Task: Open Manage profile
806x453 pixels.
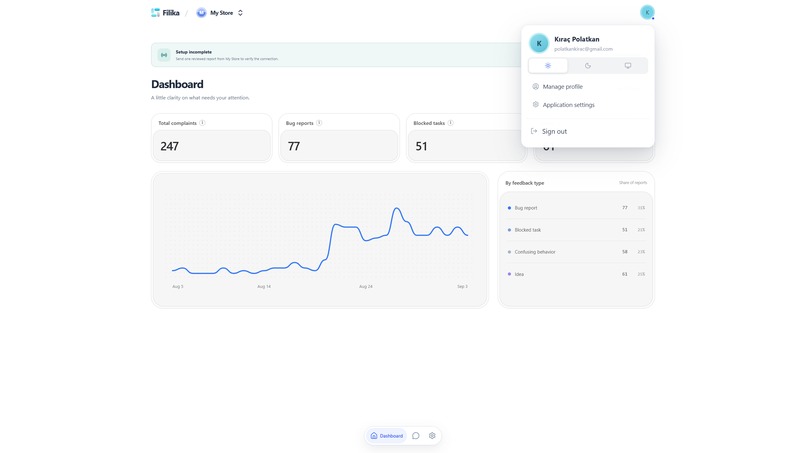Action: (588, 86)
